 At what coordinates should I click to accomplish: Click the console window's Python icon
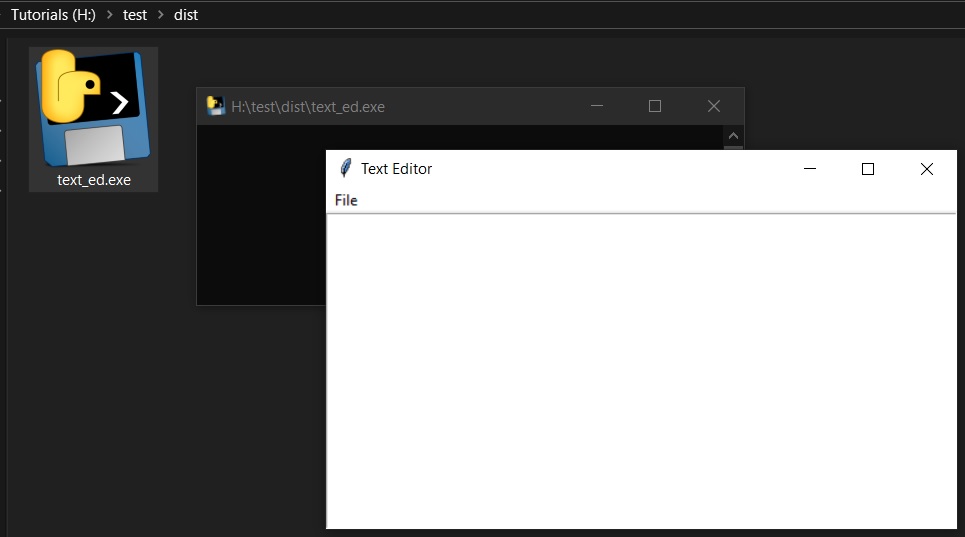pos(215,106)
